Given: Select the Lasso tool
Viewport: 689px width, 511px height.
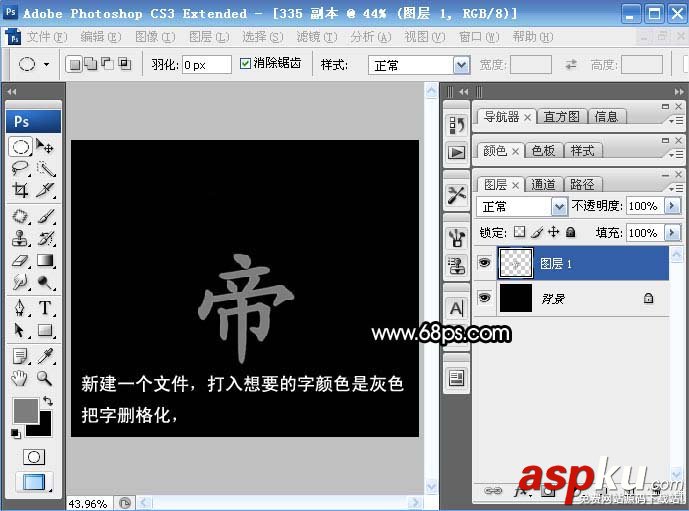Looking at the screenshot, I should point(20,168).
